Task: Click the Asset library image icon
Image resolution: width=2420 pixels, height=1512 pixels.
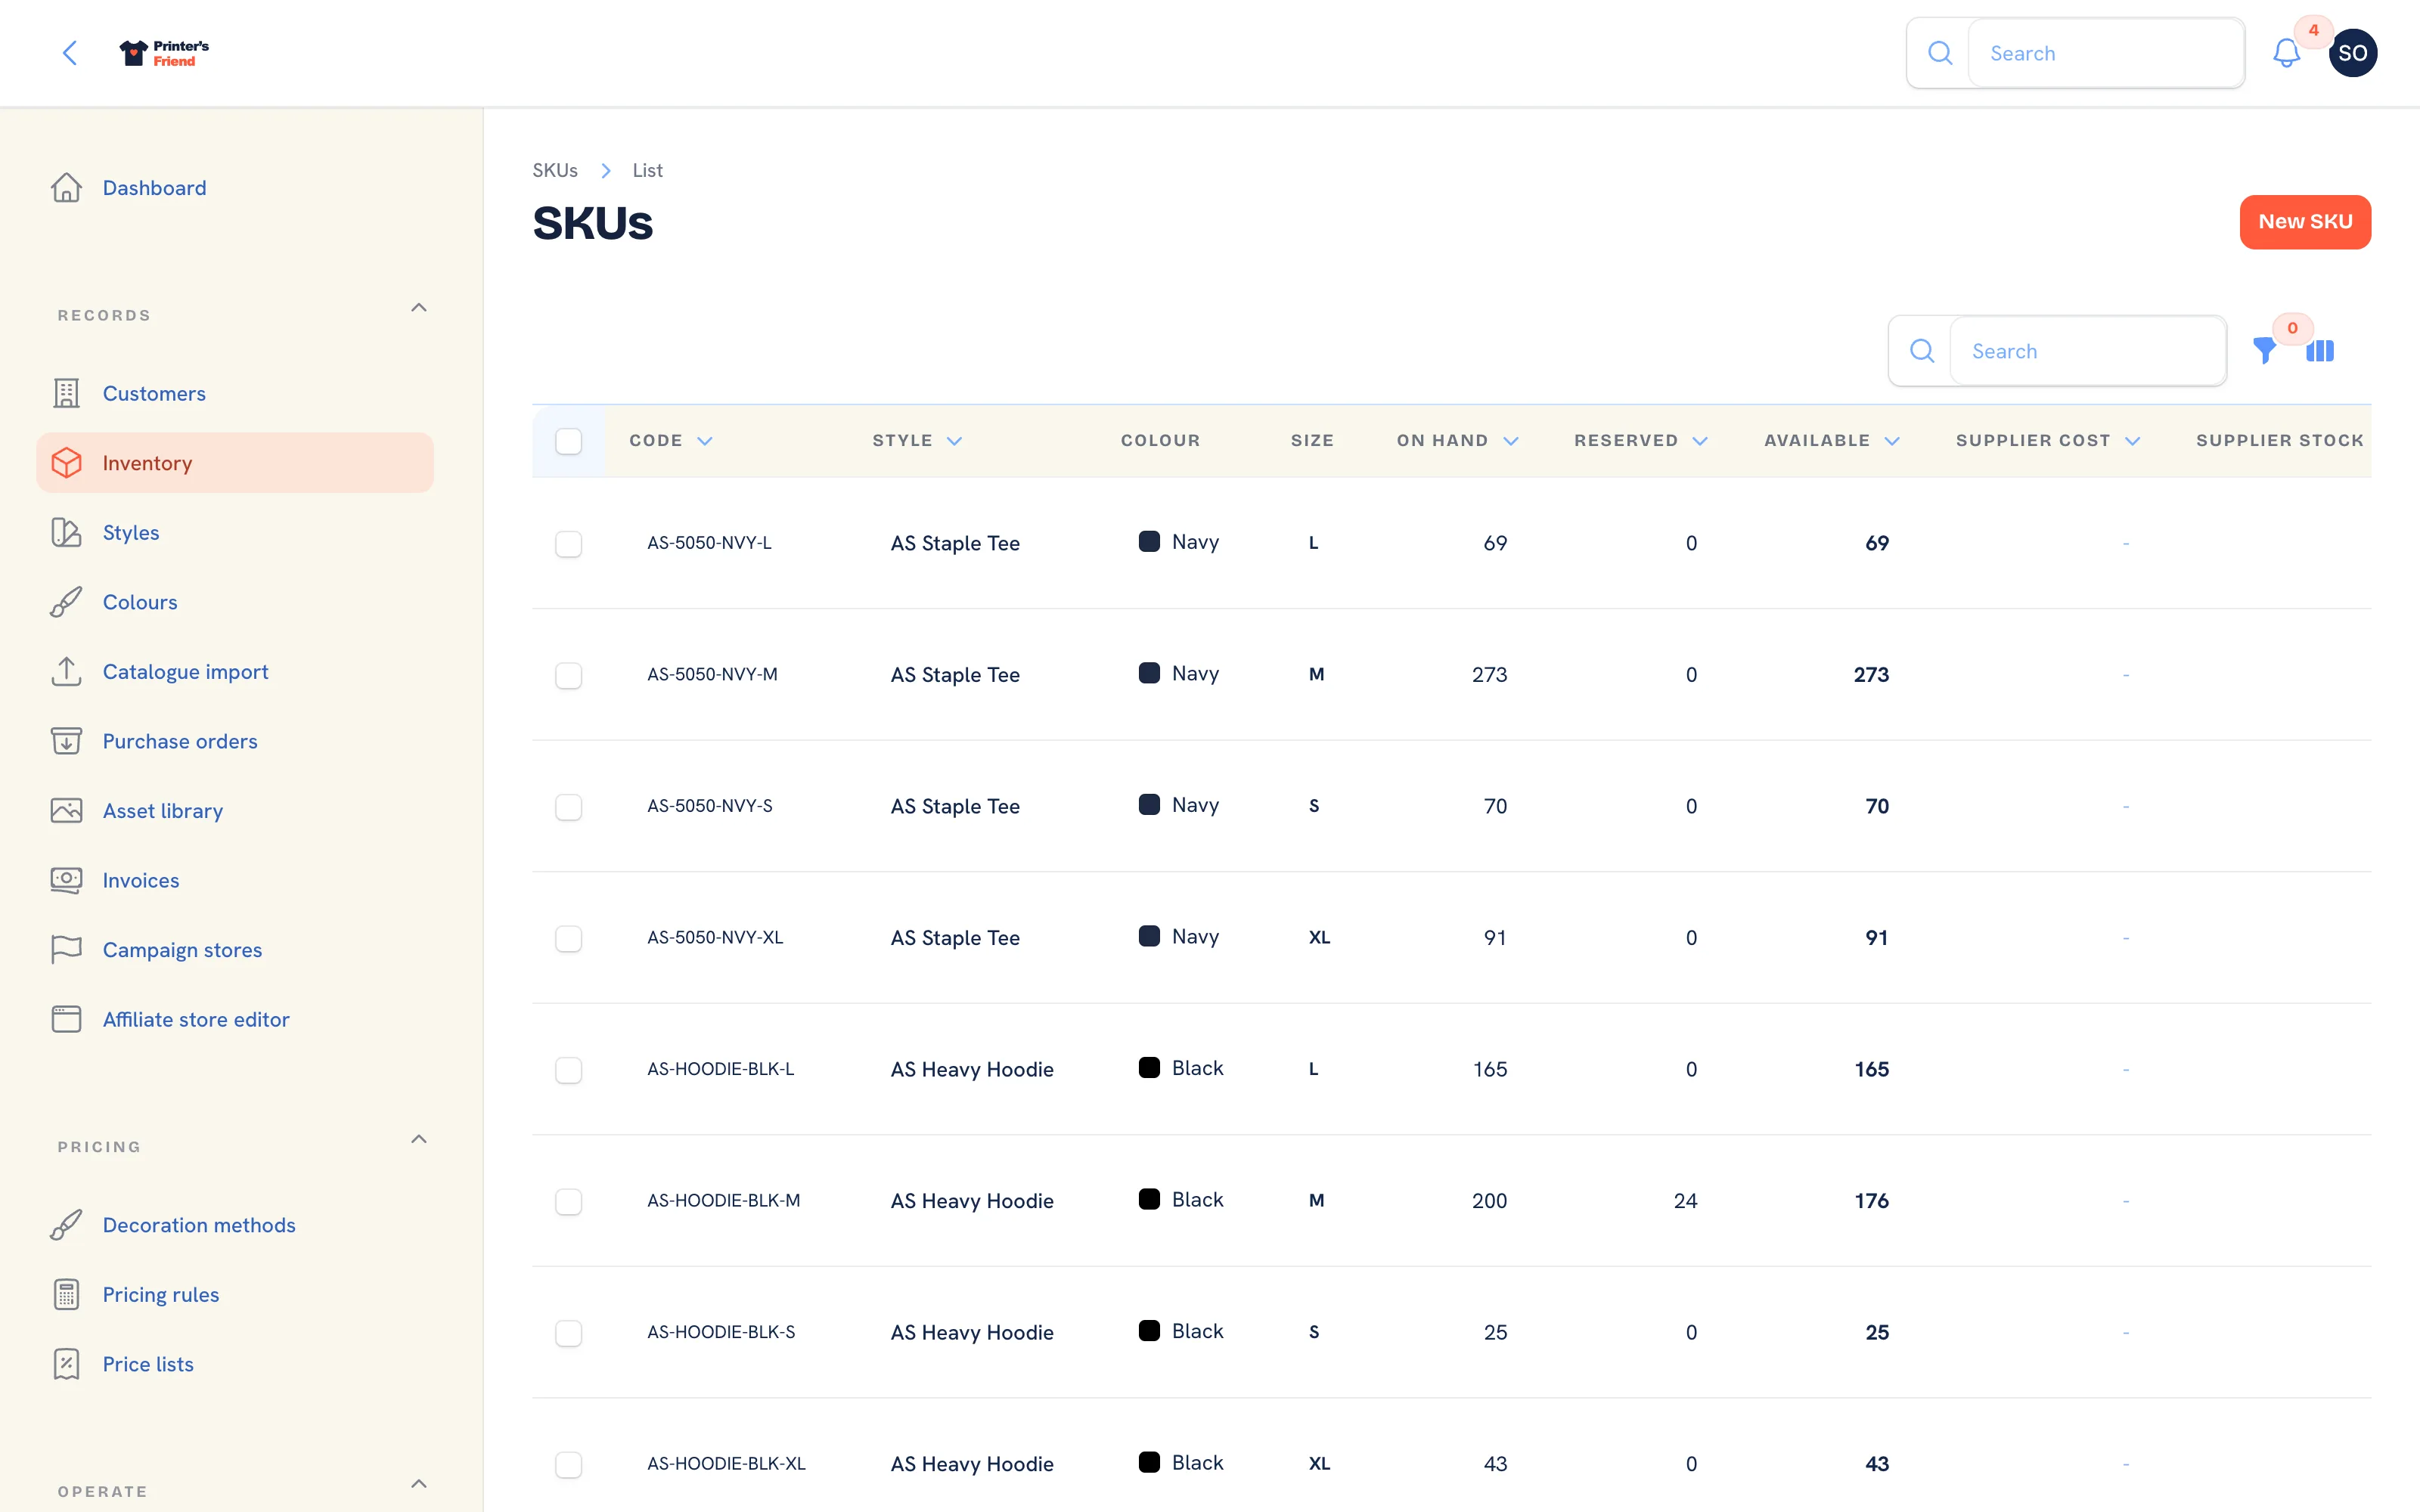Action: (66, 810)
